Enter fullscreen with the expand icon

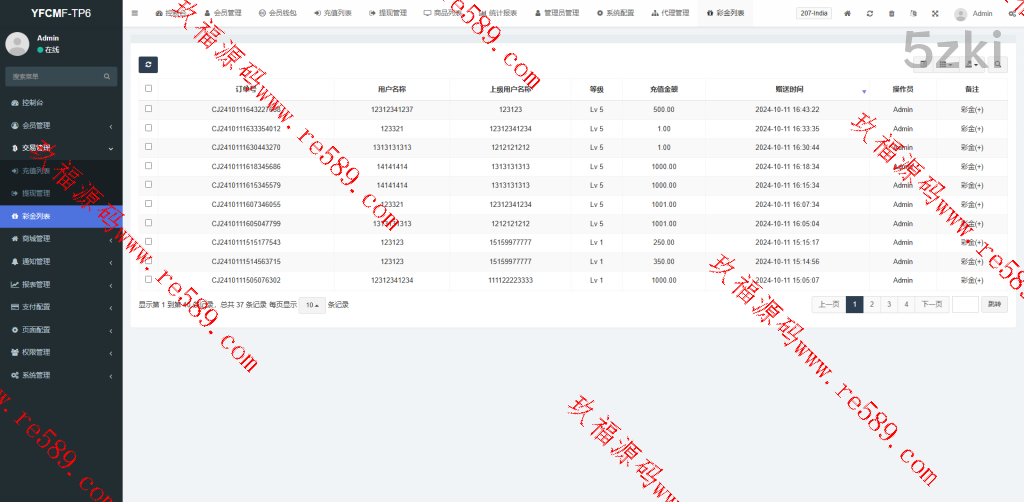tap(935, 14)
